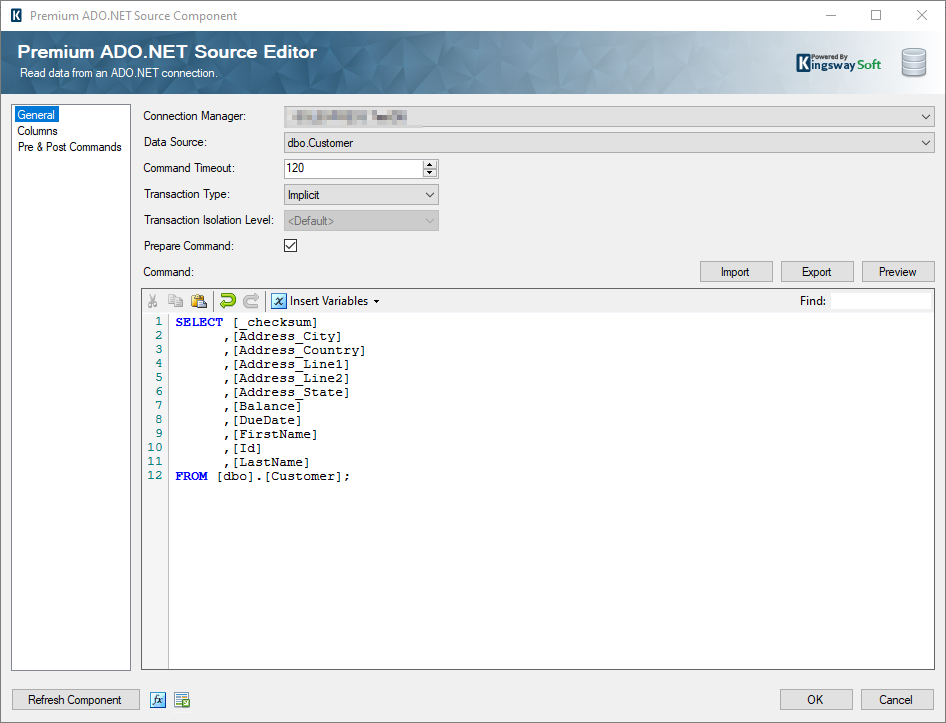Viewport: 946px width, 723px height.
Task: Switch to the Columns page
Action: pos(38,130)
